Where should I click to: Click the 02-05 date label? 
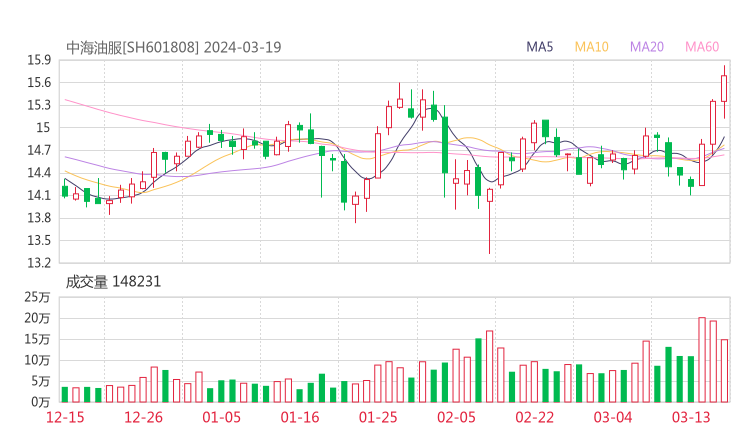pyautogui.click(x=456, y=417)
